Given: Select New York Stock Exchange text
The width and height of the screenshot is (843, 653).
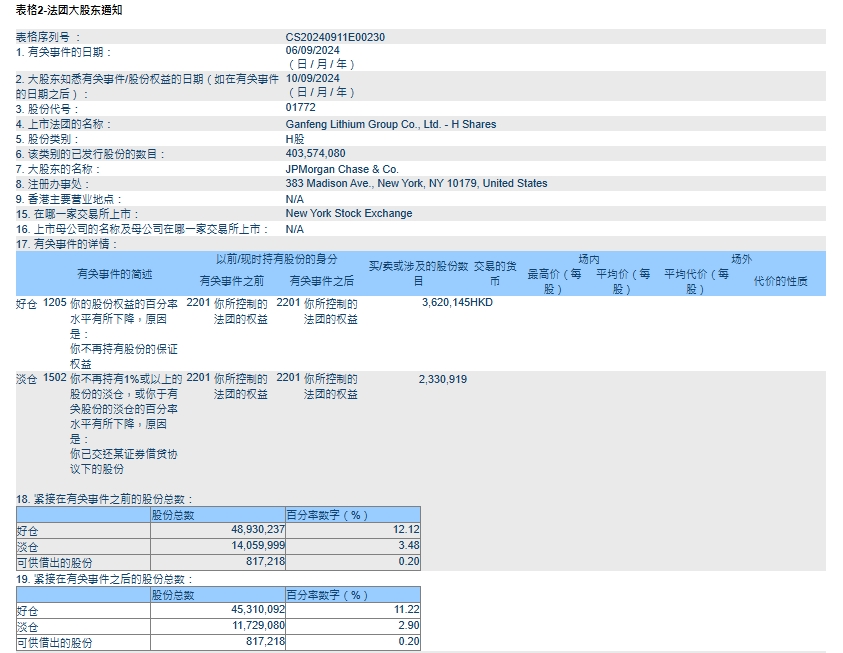Looking at the screenshot, I should coord(349,213).
